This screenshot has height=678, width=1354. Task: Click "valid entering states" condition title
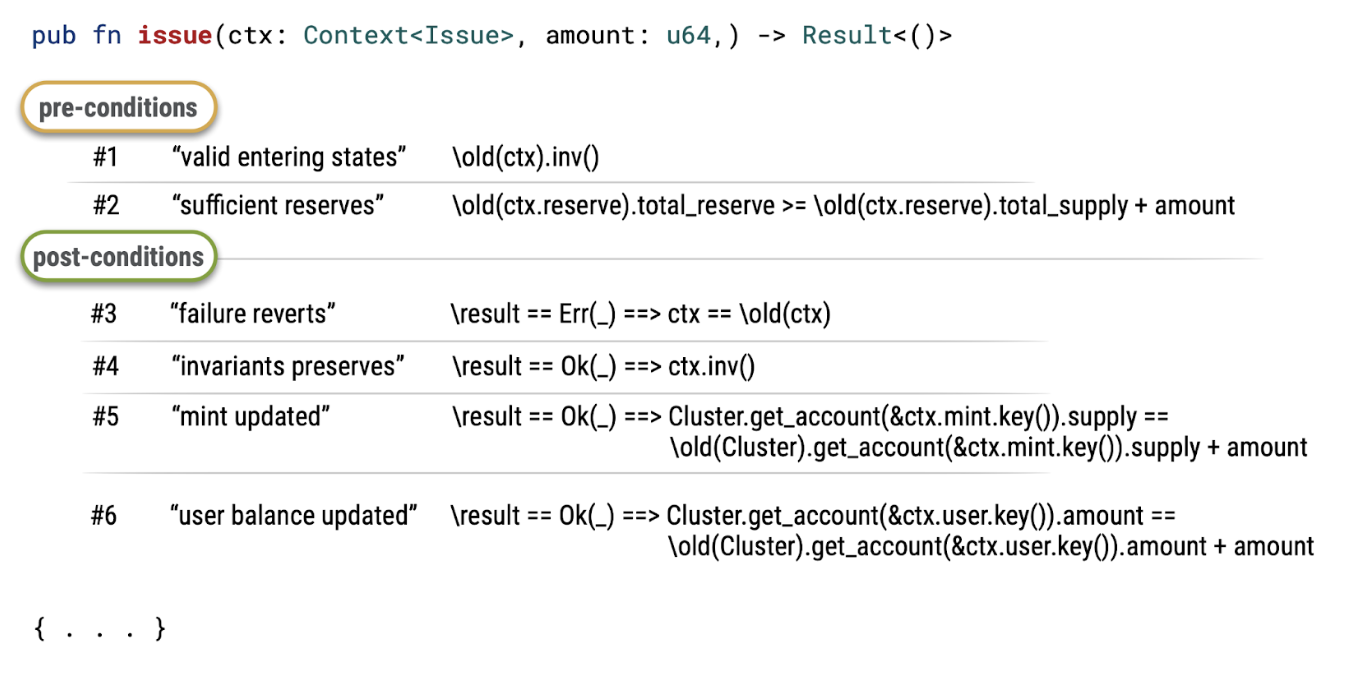[x=289, y=157]
